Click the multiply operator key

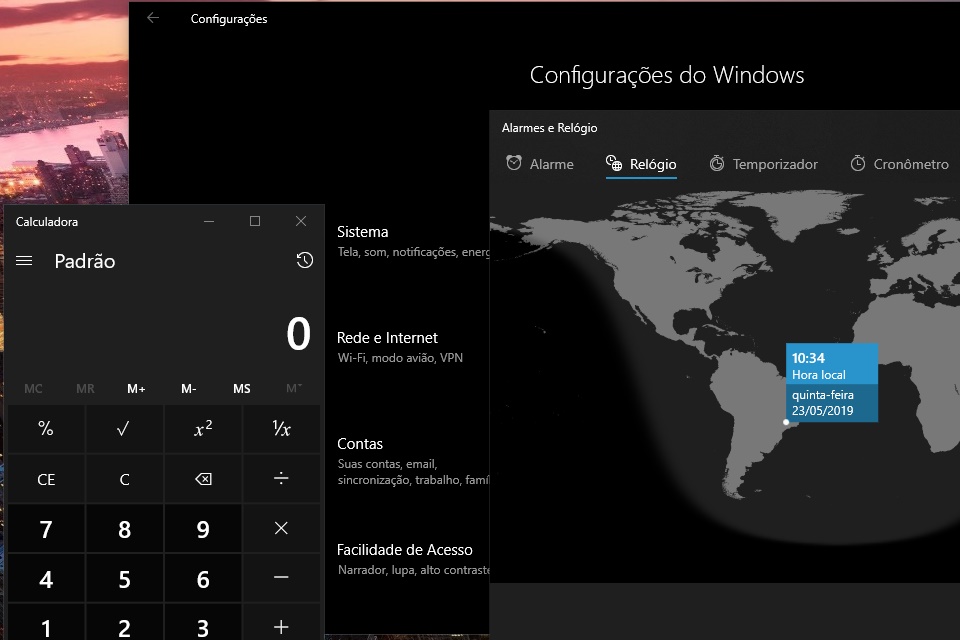tap(281, 529)
